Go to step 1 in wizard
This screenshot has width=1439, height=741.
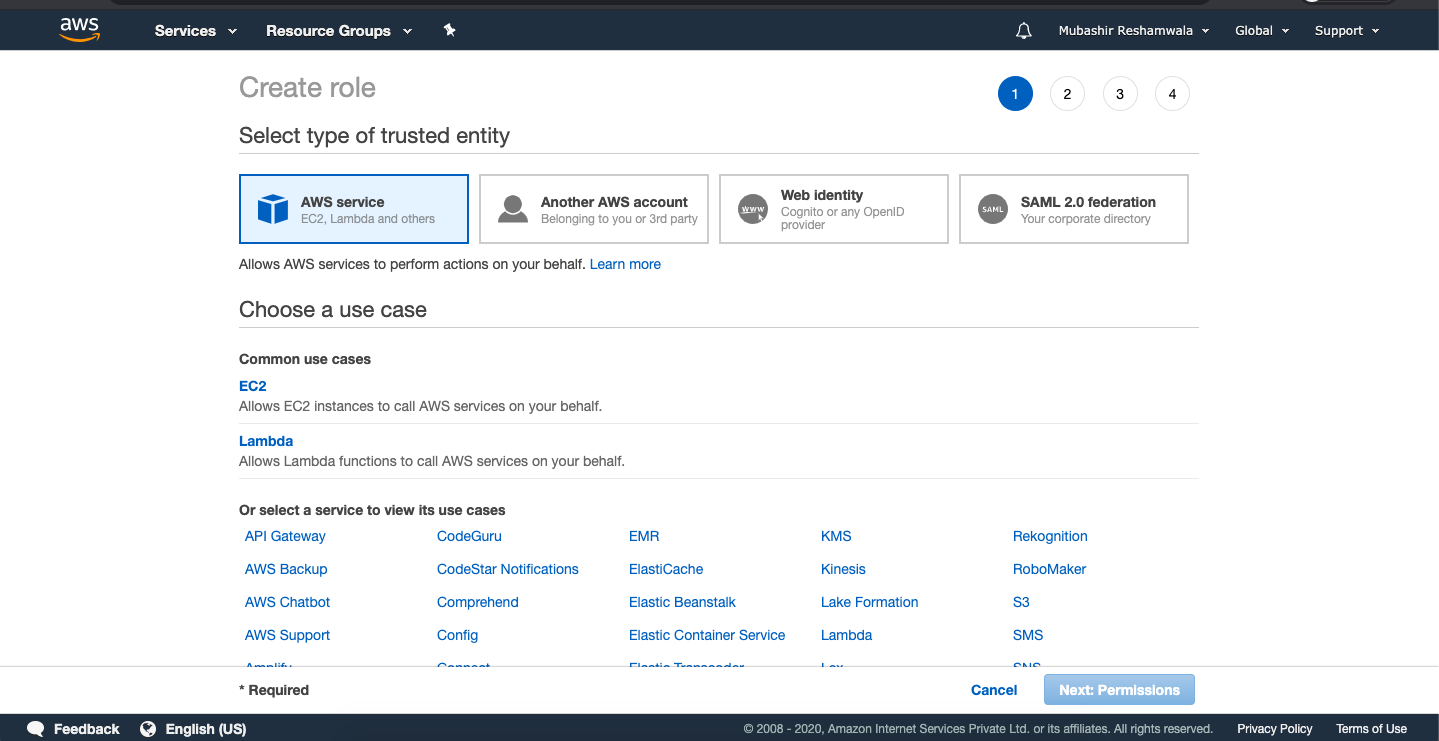coord(1015,94)
